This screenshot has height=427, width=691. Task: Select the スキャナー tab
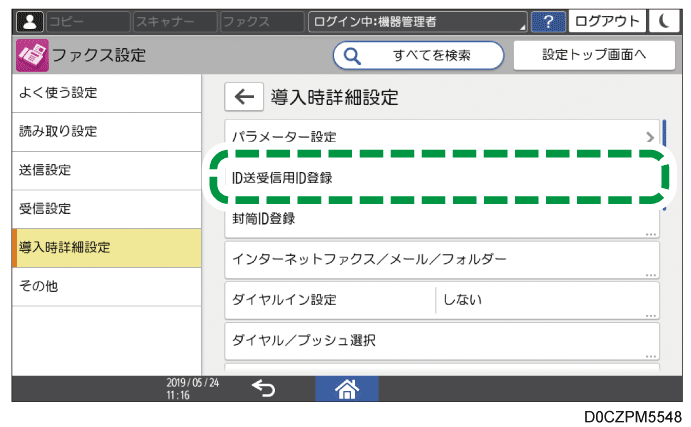[x=175, y=22]
